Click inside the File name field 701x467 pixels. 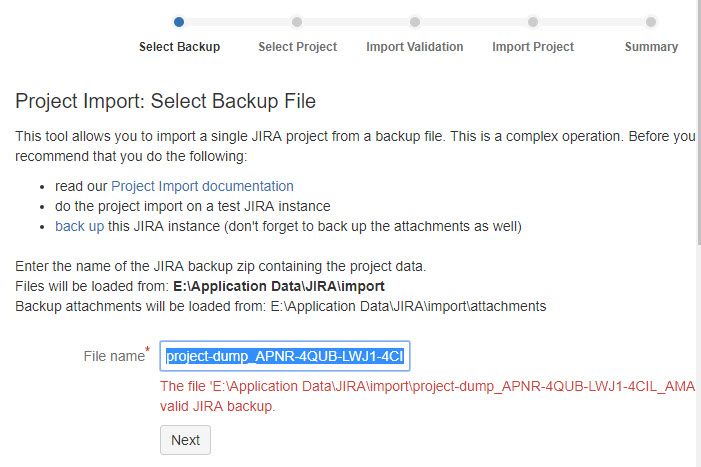point(285,356)
